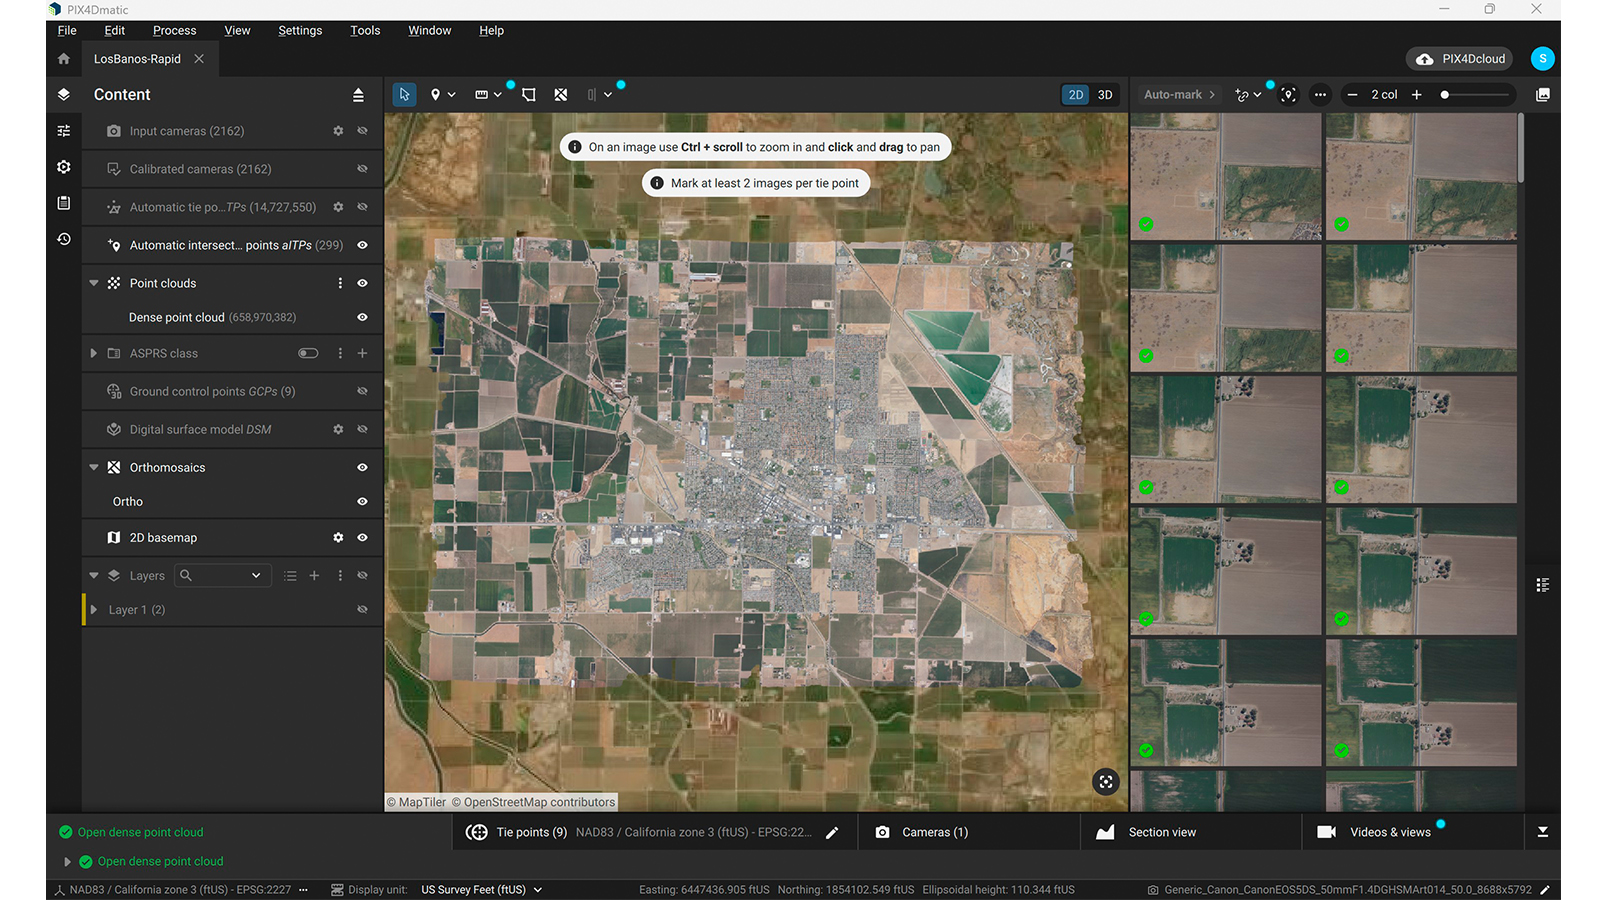Click the edit pencil beside Tie points
1600x900 pixels.
832,832
